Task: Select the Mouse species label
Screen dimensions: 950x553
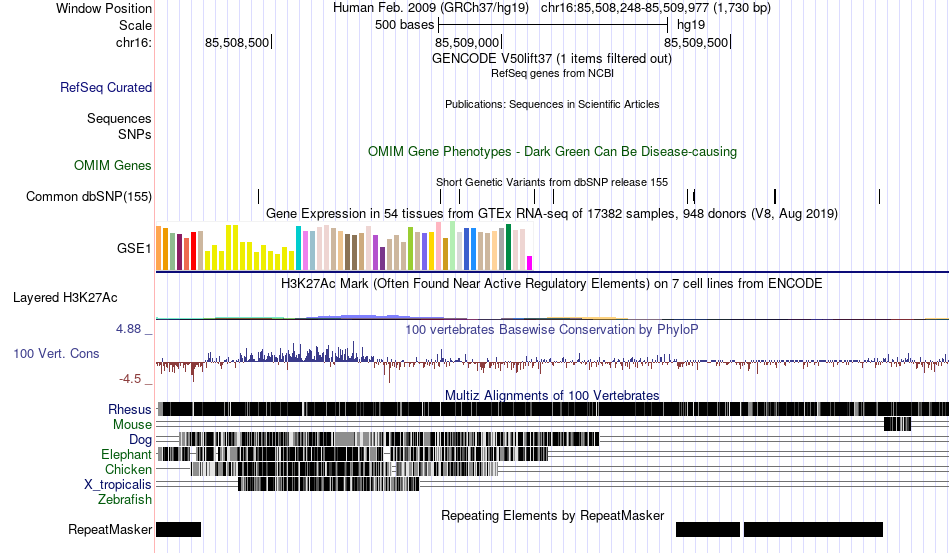Action: coord(132,425)
